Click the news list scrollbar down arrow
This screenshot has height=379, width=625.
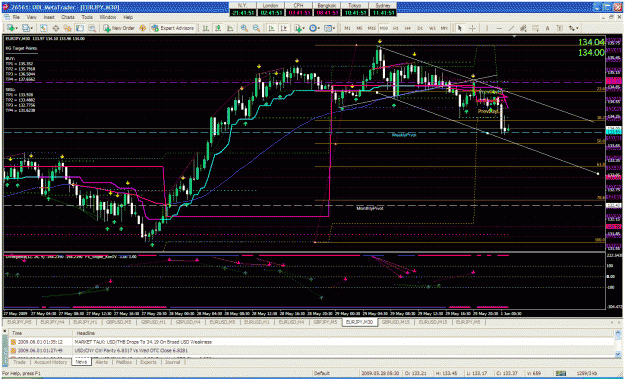coord(618,355)
